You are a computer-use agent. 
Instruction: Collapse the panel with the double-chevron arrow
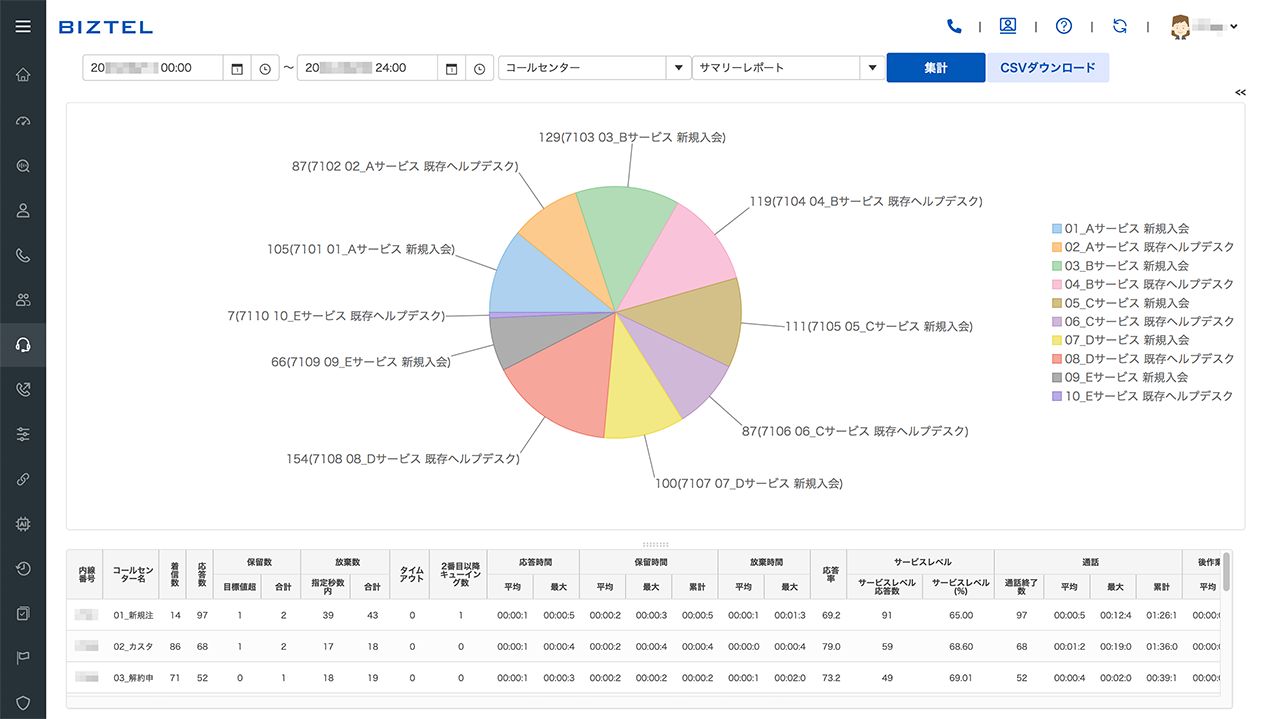tap(1240, 92)
